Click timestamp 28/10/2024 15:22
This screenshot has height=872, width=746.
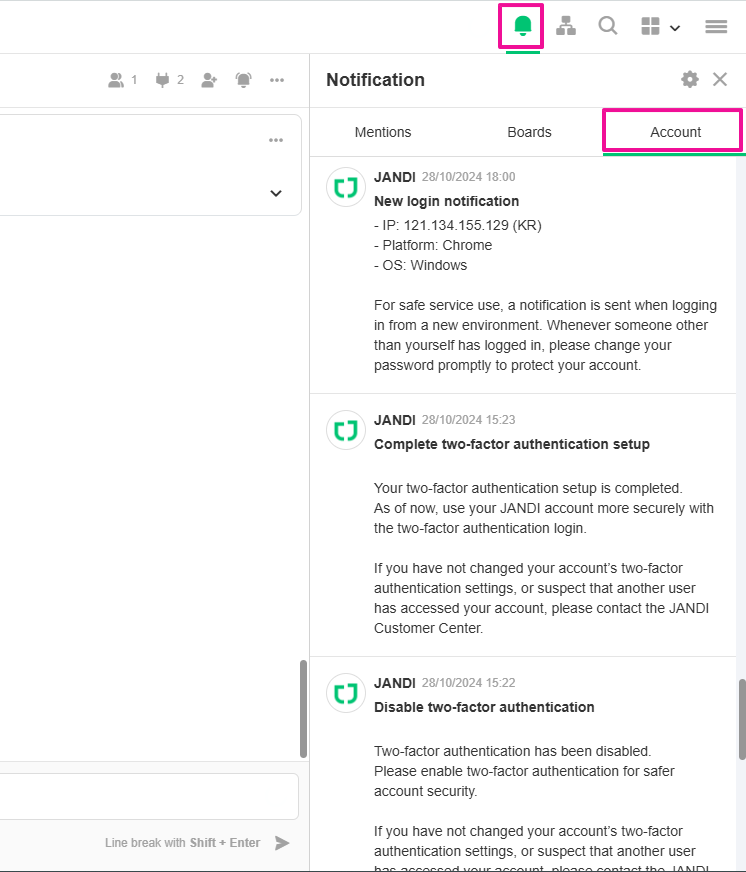coord(468,683)
